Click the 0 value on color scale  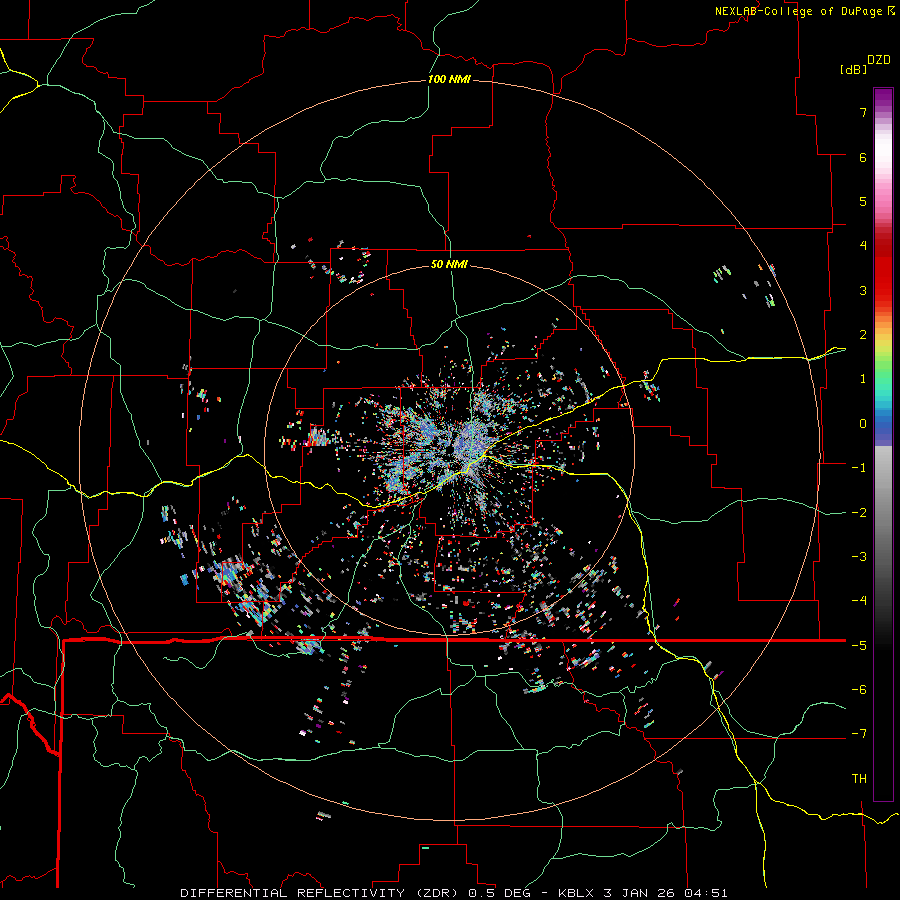click(x=863, y=424)
